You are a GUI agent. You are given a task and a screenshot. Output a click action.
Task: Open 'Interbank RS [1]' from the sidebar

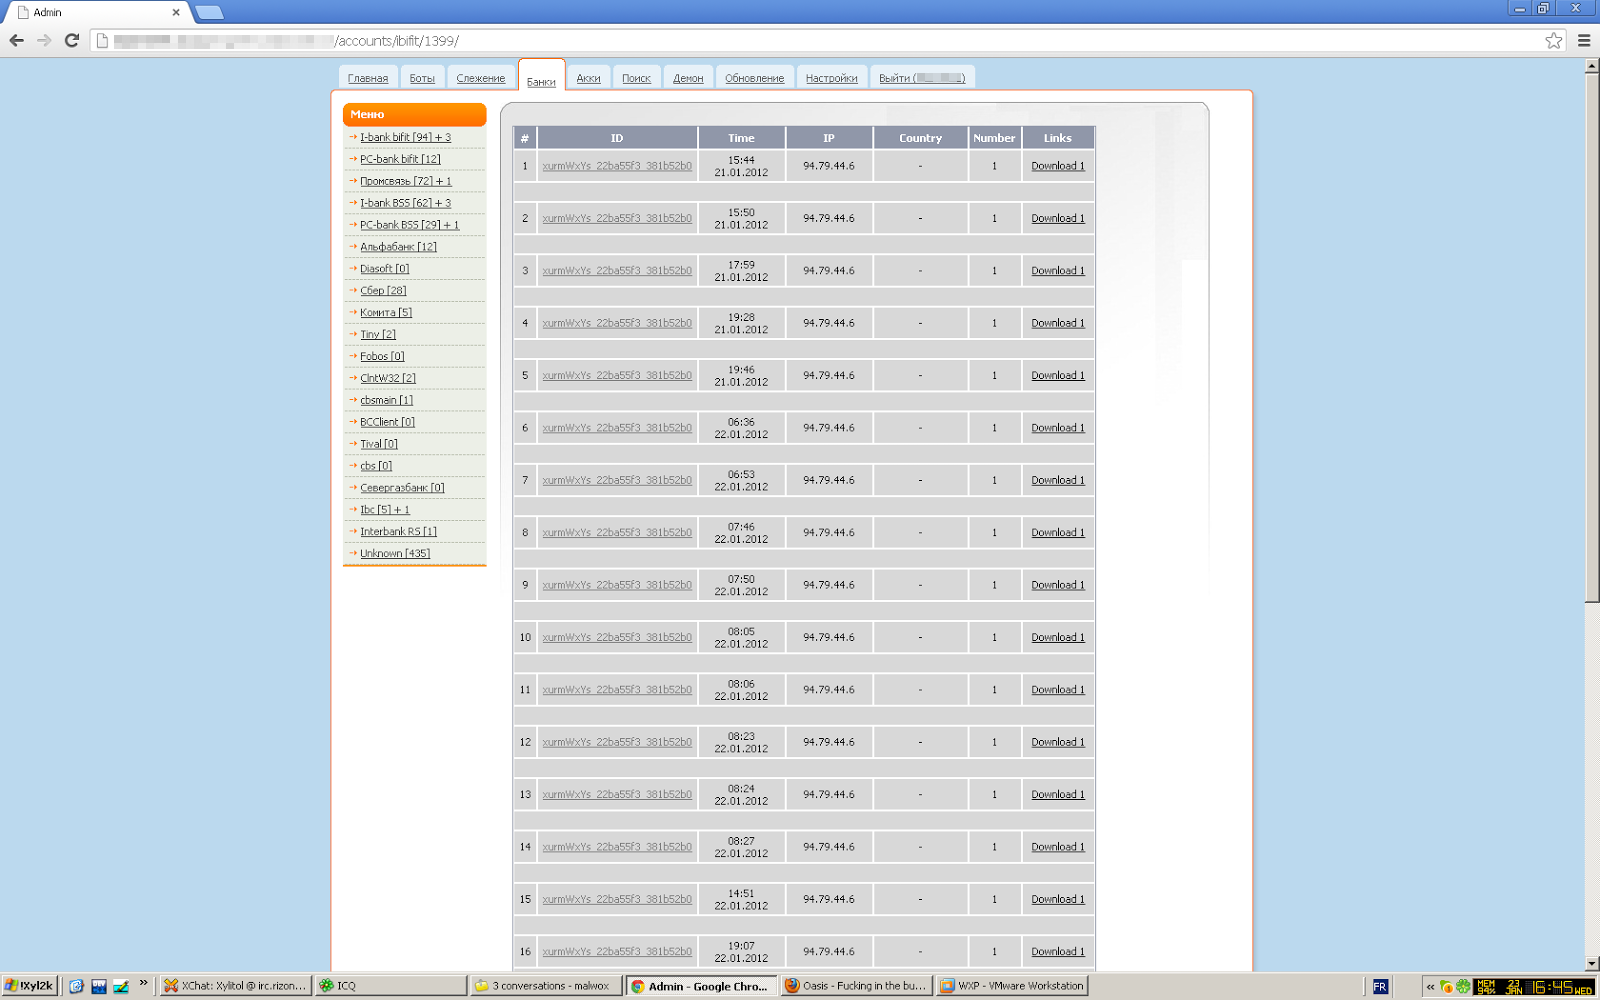398,533
